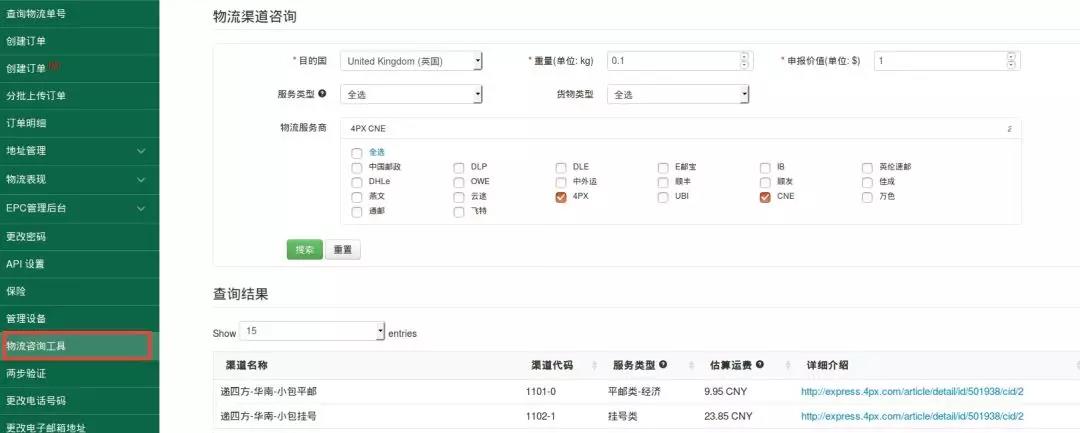
Task: Open the 目的国 United Kingdom dropdown
Action: click(411, 61)
